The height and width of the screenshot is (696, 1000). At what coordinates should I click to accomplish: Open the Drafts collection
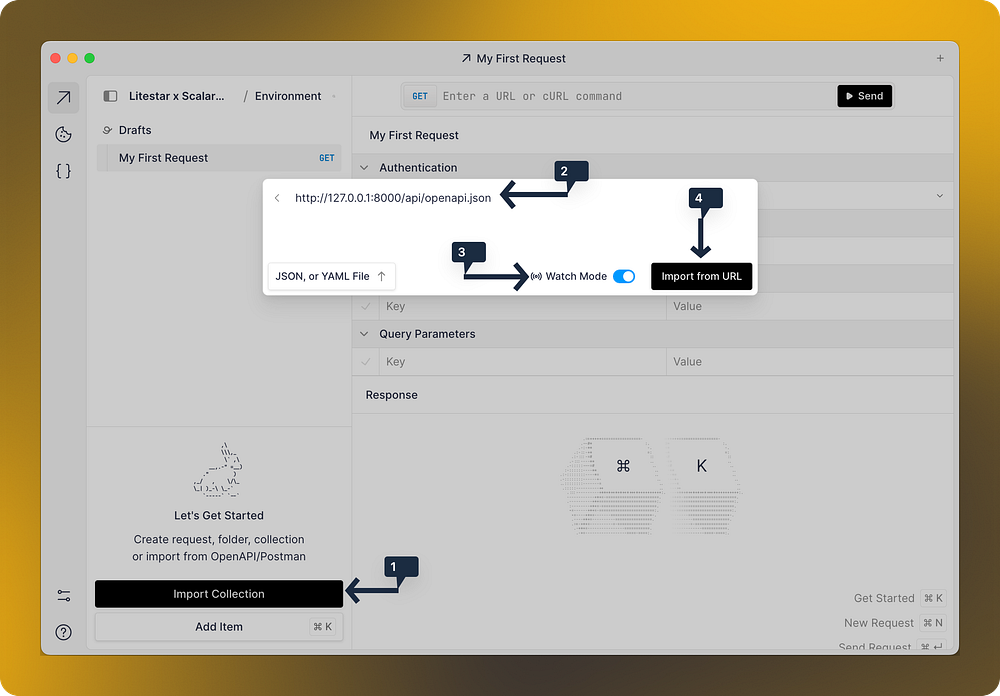pyautogui.click(x=135, y=130)
